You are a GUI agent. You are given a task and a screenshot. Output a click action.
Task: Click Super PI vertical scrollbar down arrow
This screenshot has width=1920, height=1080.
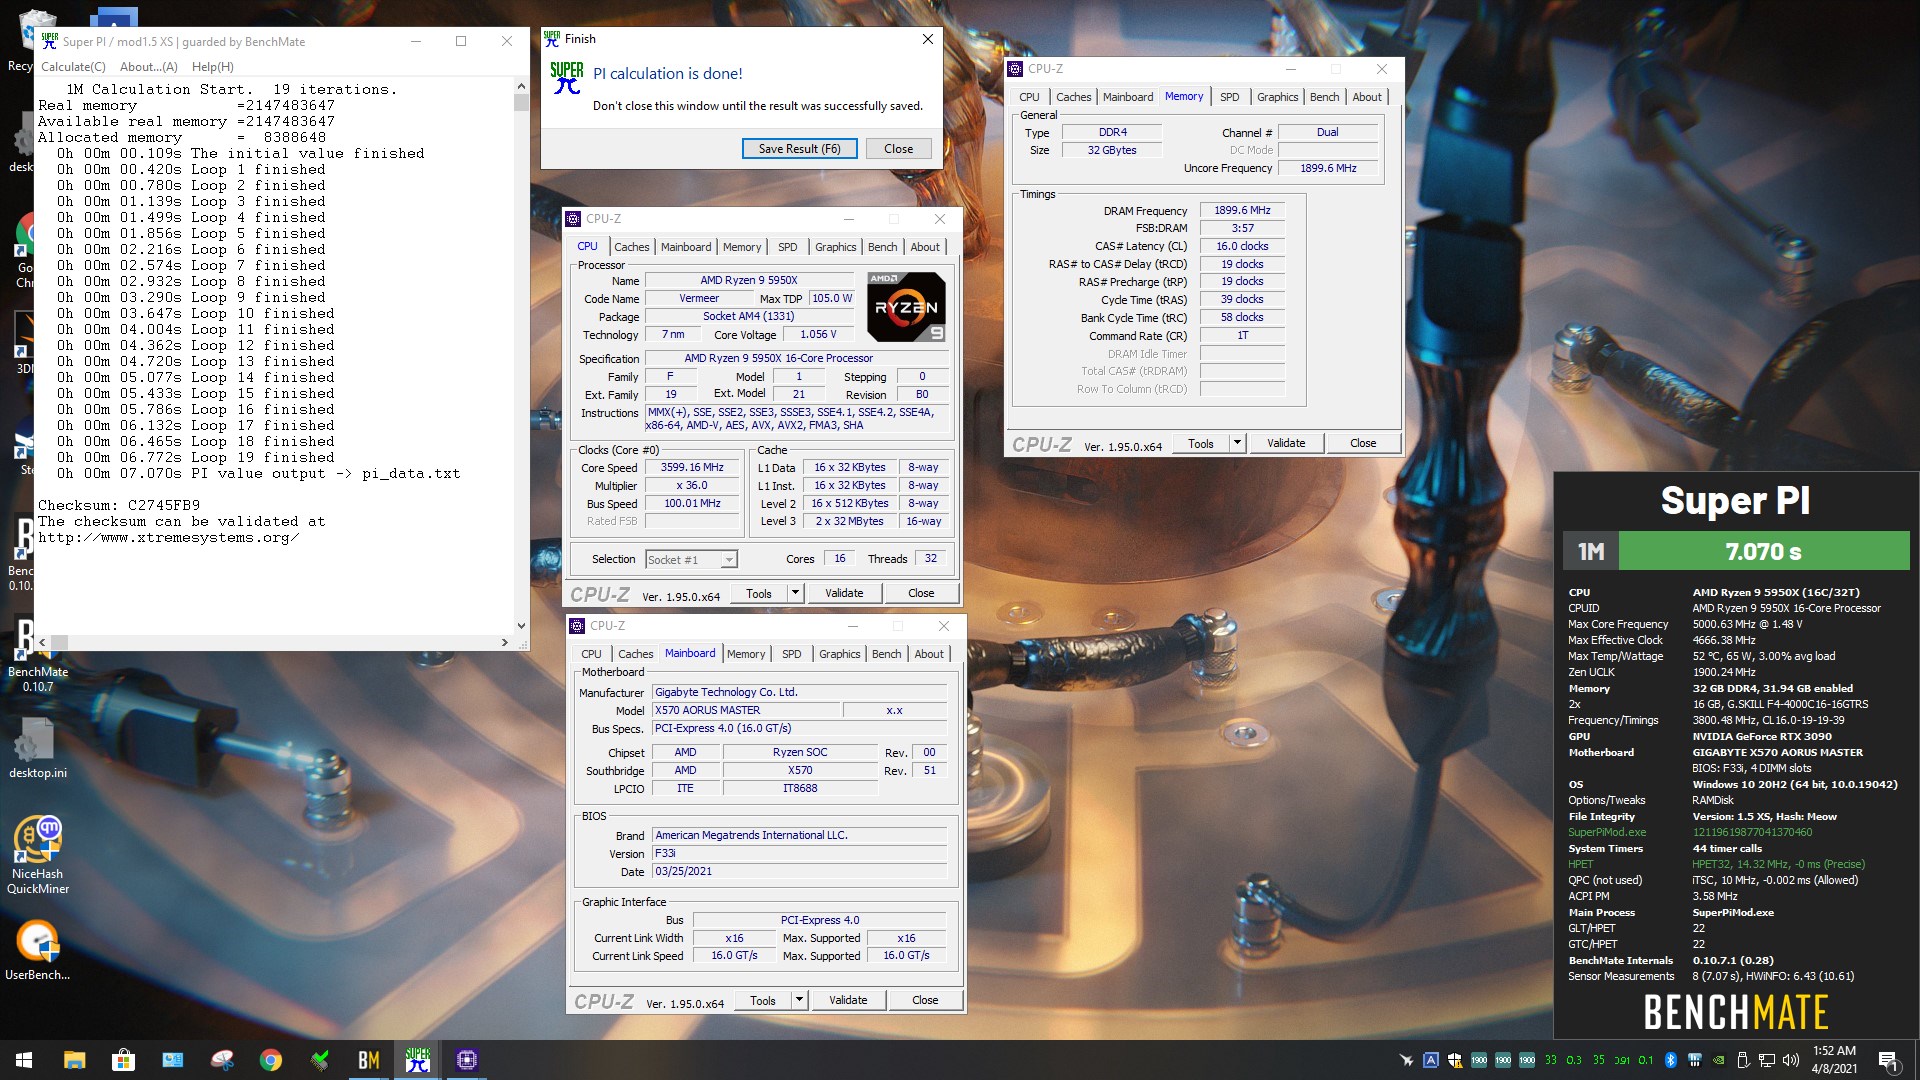(x=521, y=625)
